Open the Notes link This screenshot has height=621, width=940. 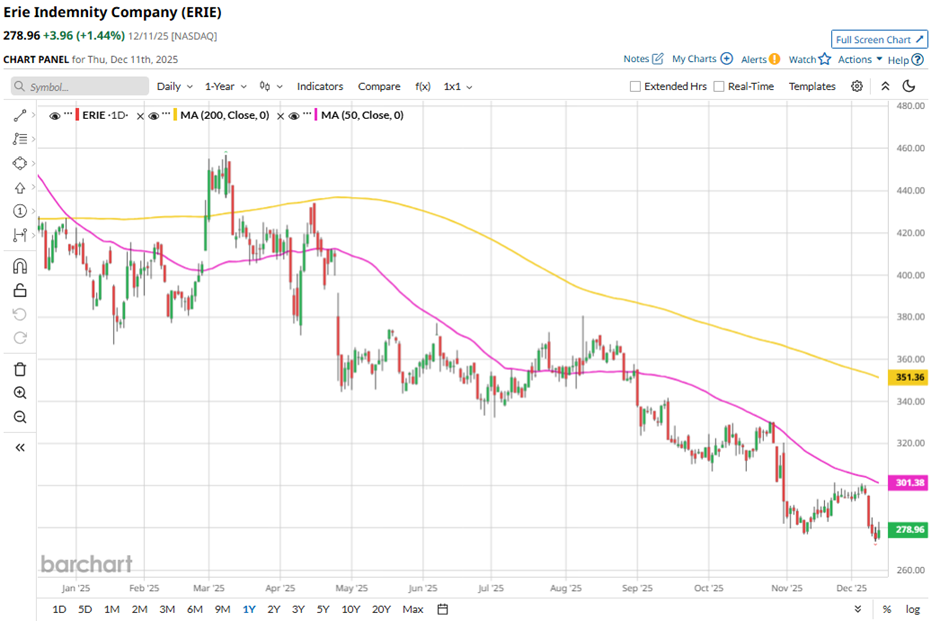pyautogui.click(x=643, y=60)
